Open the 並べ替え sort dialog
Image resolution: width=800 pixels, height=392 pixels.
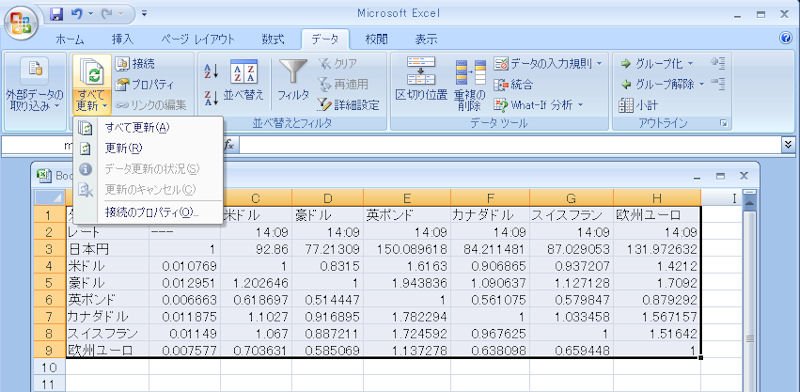pos(244,80)
